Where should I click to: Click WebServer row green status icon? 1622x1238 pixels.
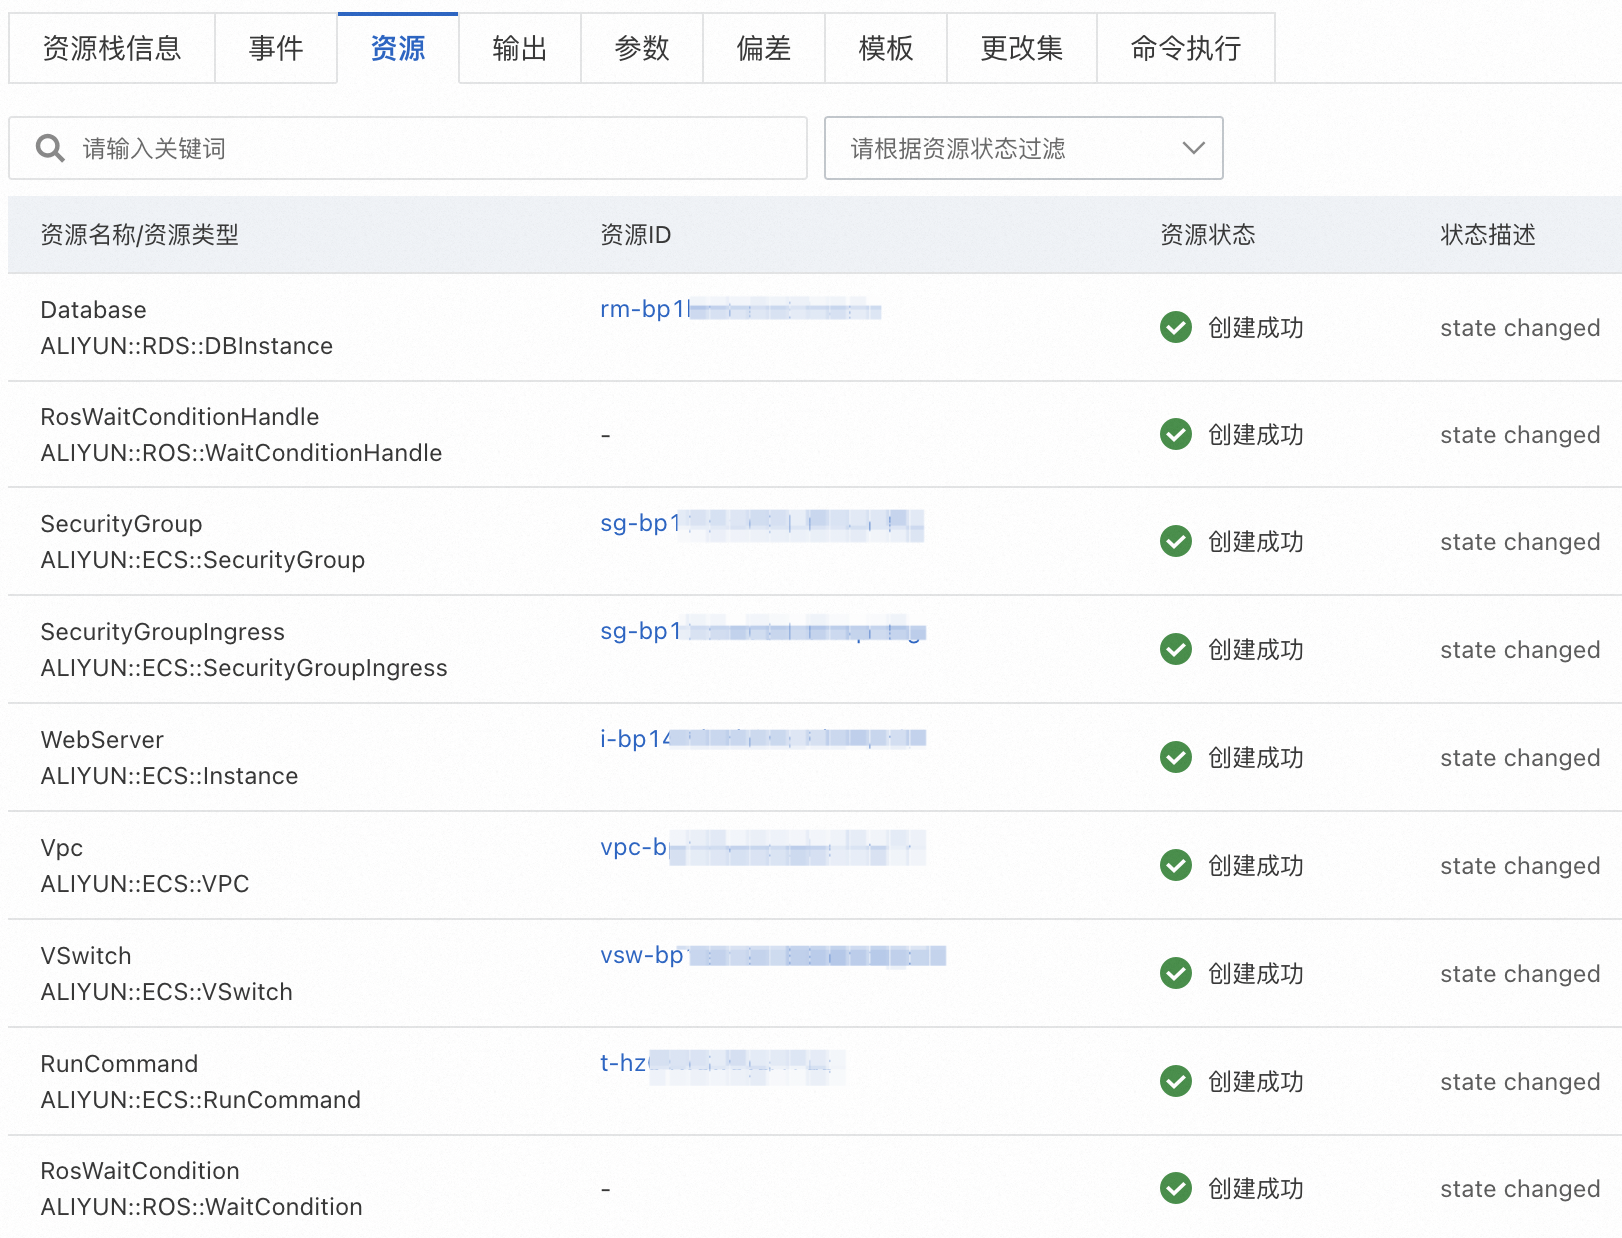pos(1176,757)
